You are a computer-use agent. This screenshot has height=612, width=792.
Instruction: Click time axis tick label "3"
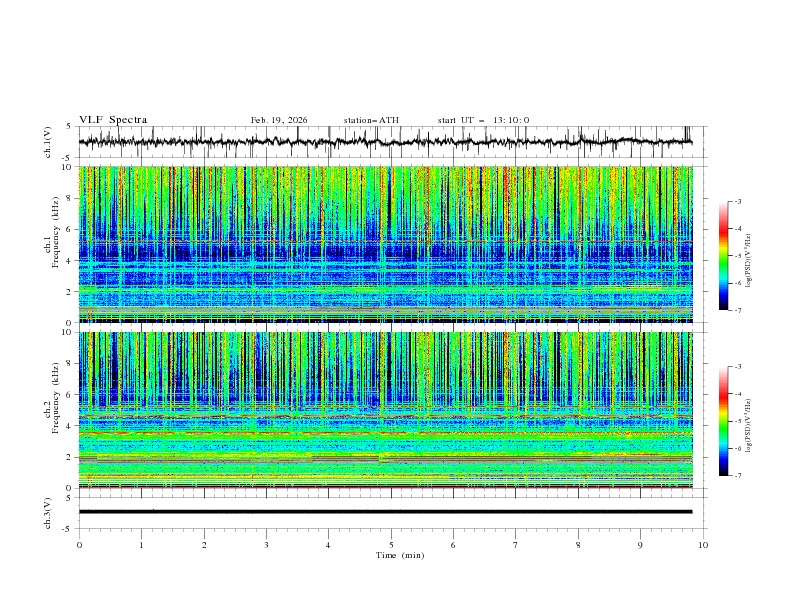tap(266, 545)
